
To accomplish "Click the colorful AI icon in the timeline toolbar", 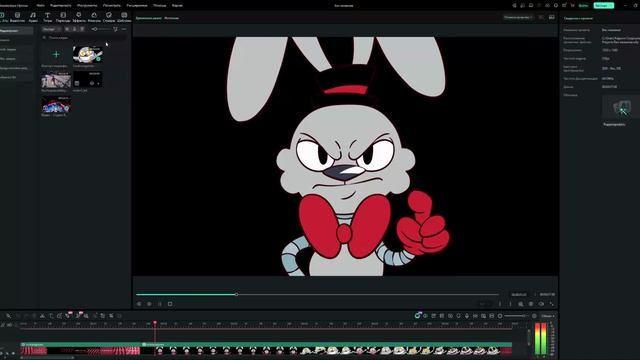I will [417, 316].
